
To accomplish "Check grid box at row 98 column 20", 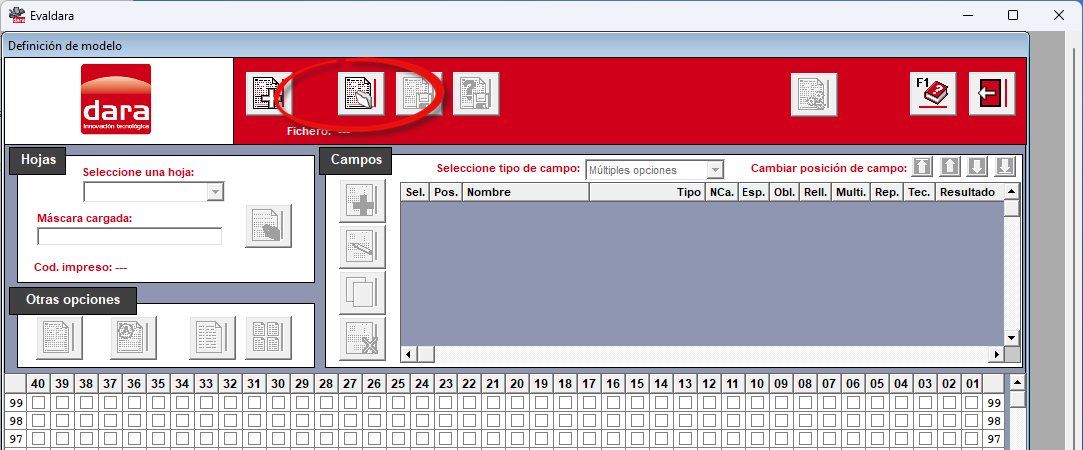I will pyautogui.click(x=517, y=420).
